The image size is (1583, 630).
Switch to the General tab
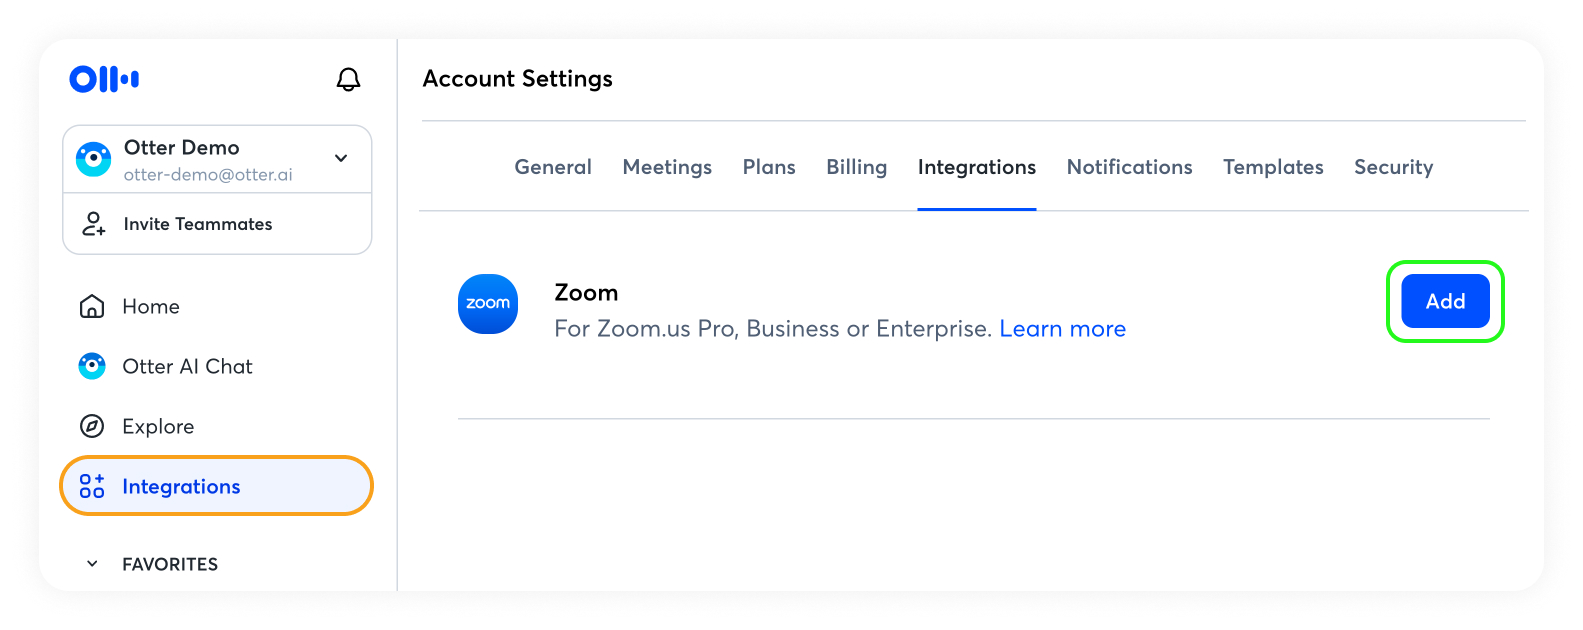coord(553,167)
